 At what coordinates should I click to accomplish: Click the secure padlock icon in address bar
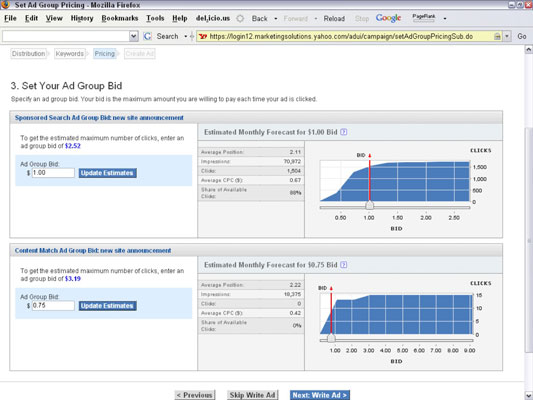(497, 36)
